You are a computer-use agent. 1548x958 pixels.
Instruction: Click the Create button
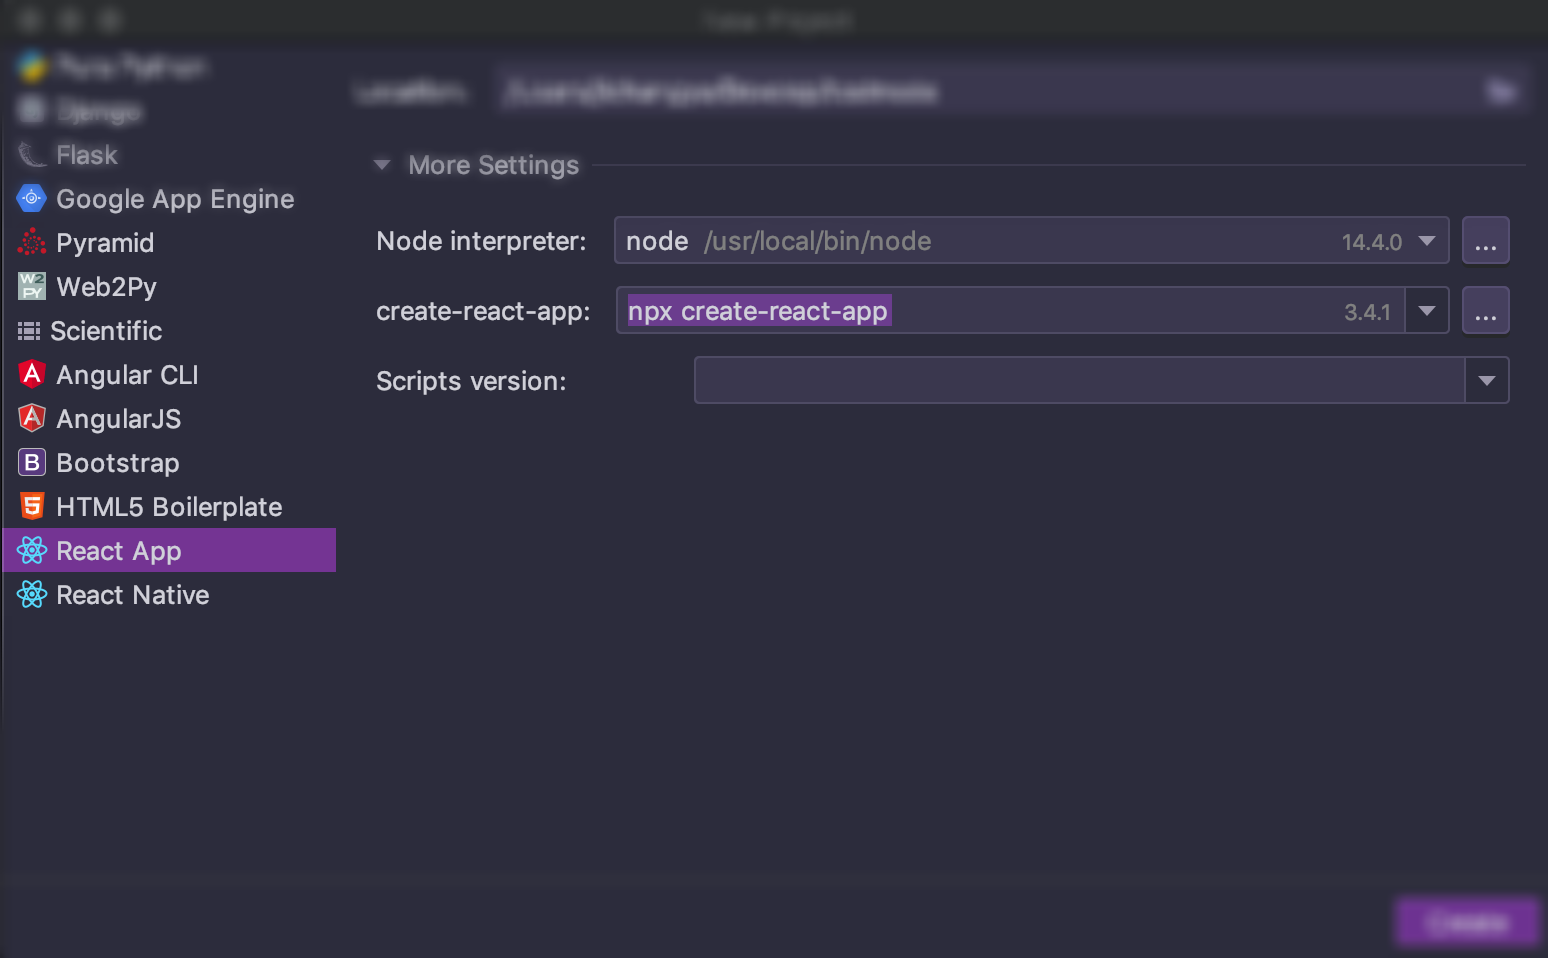pos(1467,922)
